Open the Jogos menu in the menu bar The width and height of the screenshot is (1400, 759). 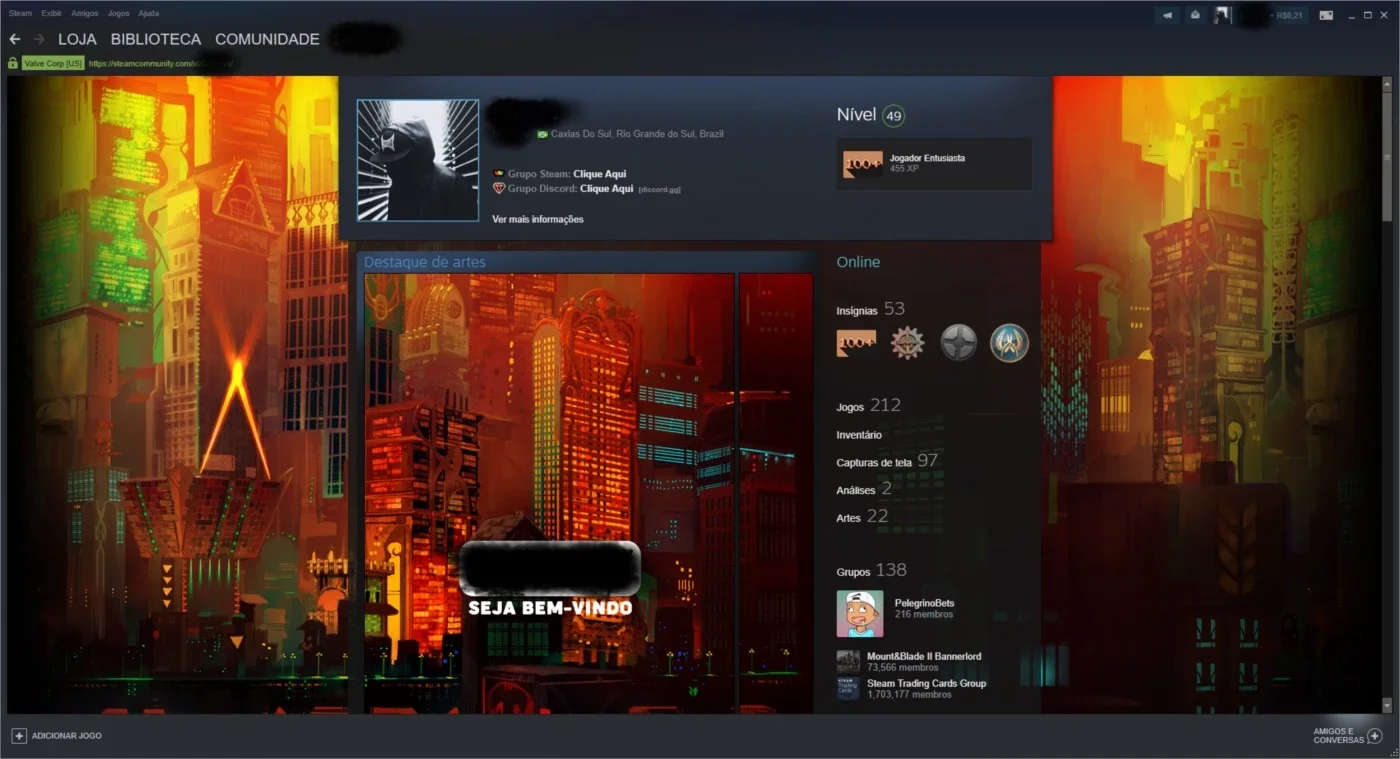[118, 14]
